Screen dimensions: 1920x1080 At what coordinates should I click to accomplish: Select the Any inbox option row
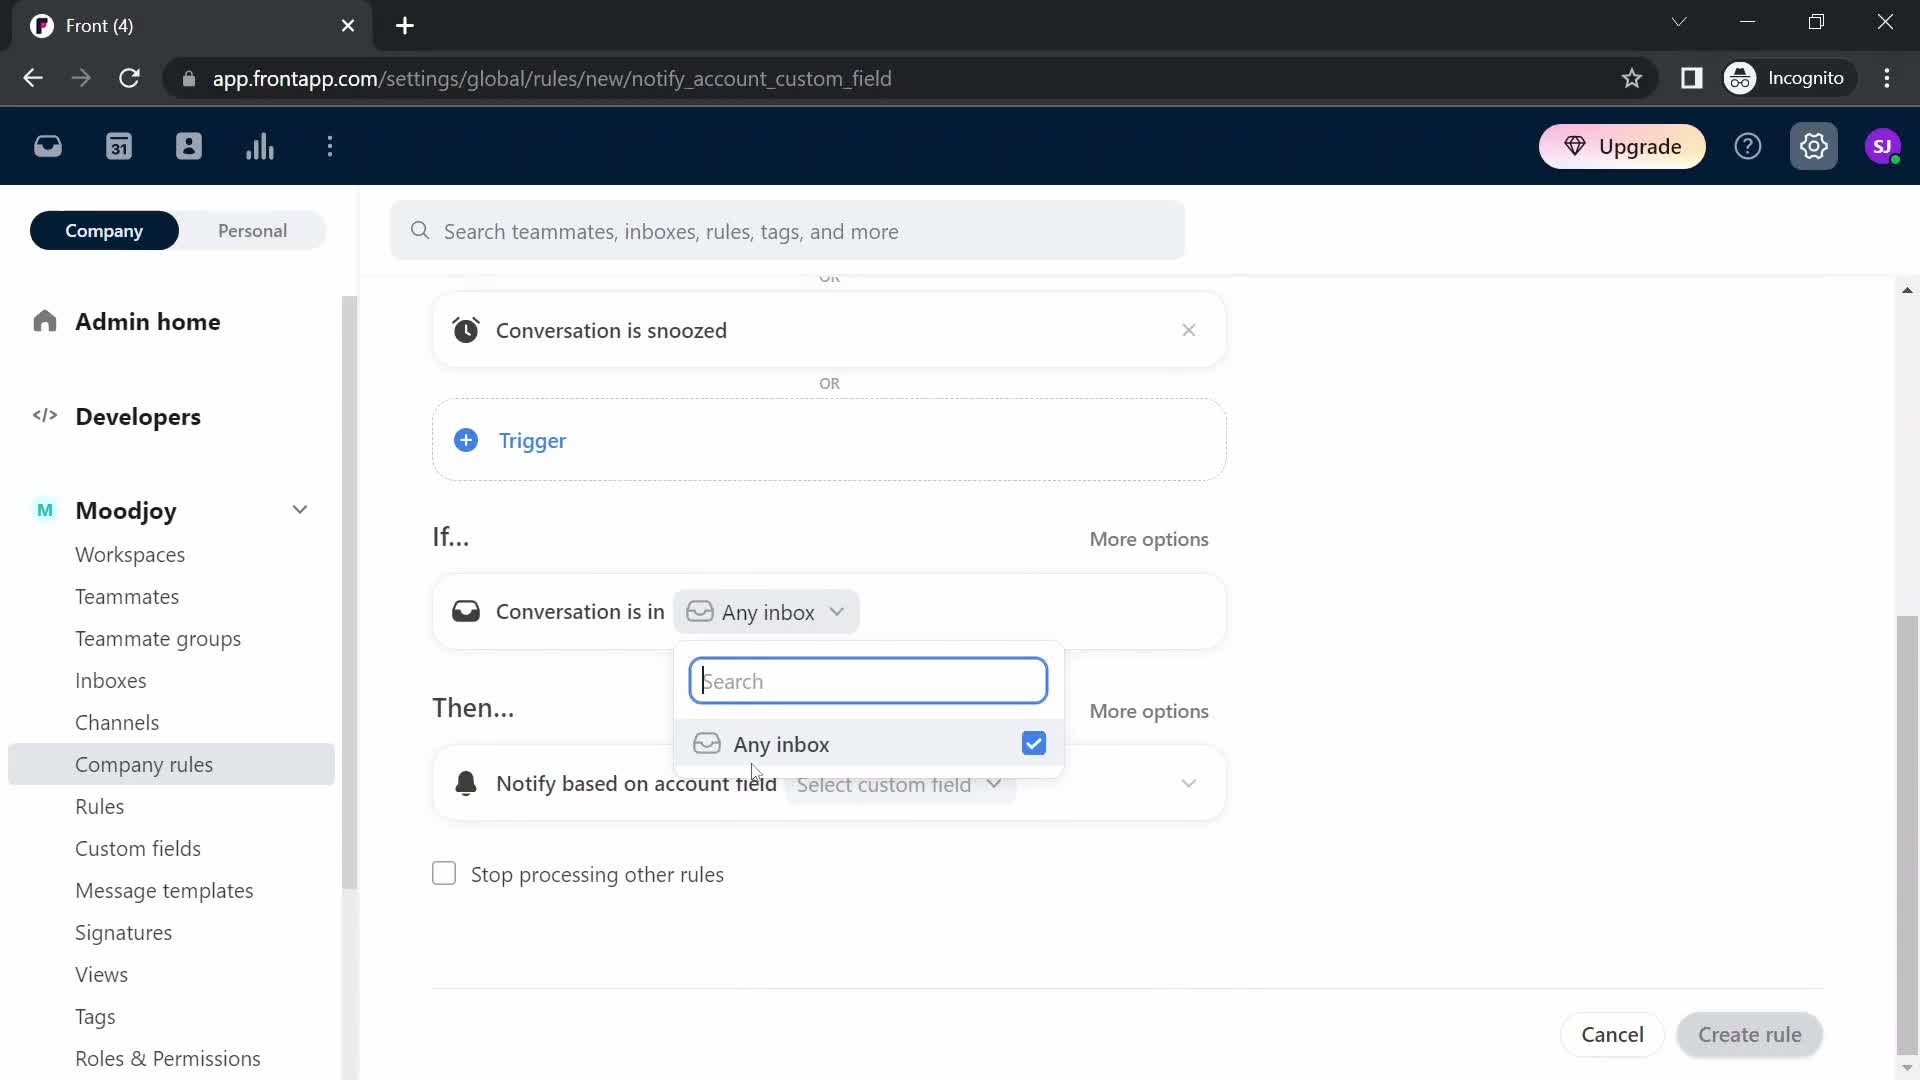pos(868,743)
